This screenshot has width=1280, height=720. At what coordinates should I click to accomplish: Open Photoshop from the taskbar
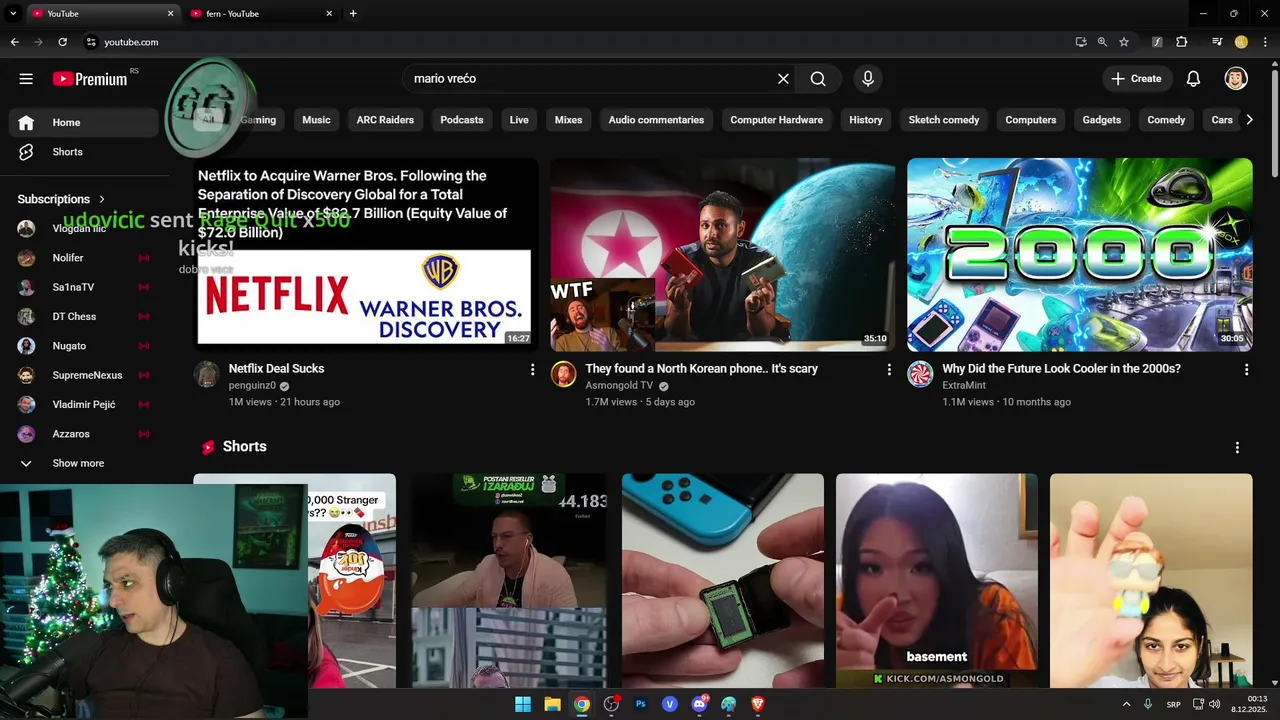point(641,704)
